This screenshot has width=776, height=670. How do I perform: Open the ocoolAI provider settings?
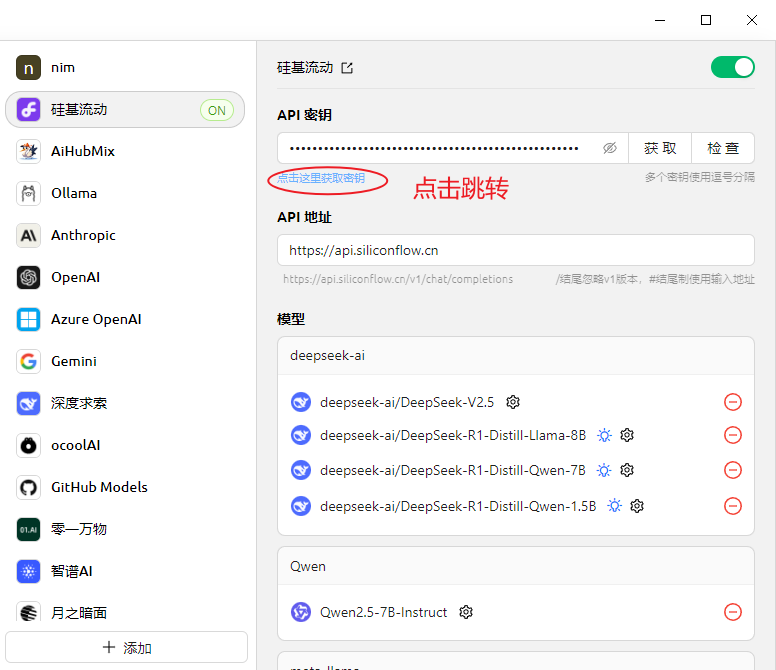[x=125, y=445]
